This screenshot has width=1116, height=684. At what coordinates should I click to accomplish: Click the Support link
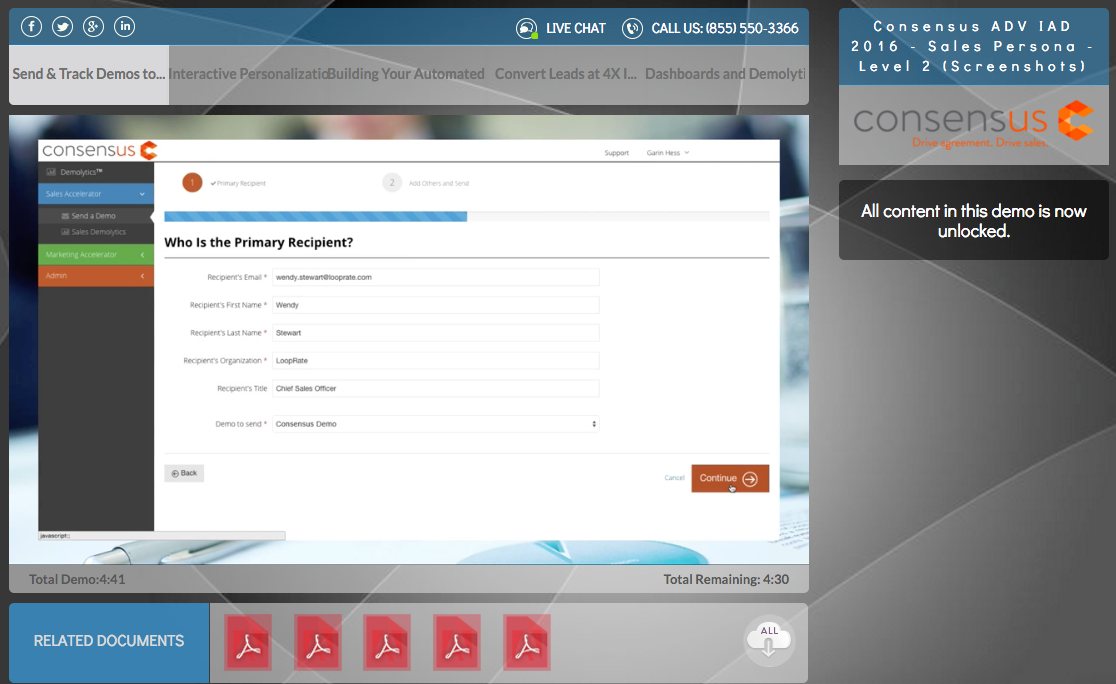click(616, 153)
